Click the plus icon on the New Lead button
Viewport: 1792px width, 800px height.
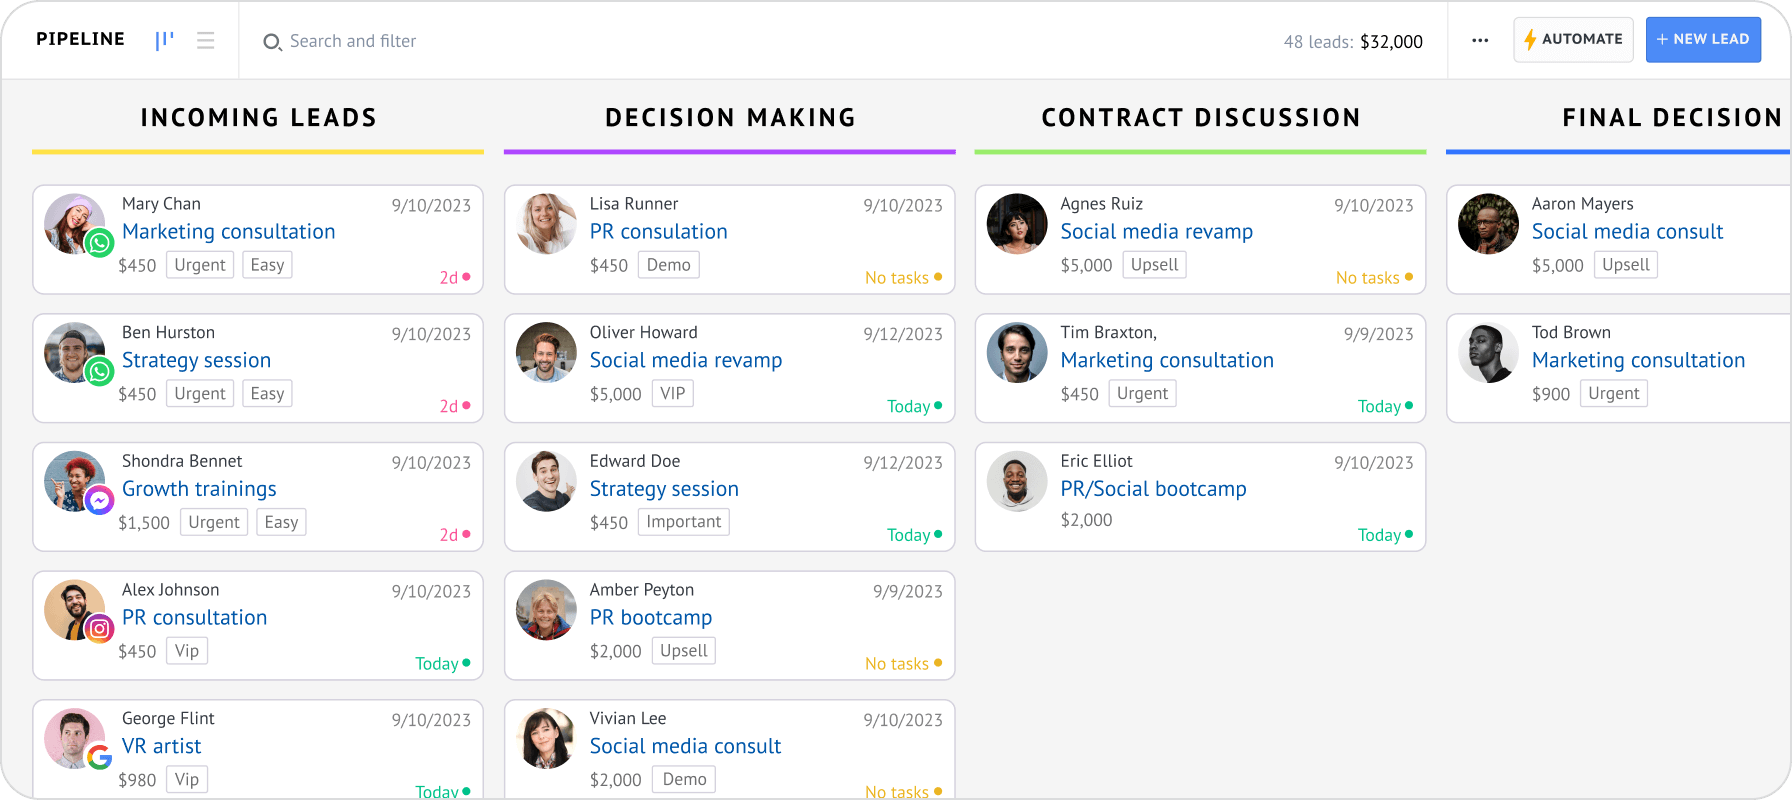(1662, 39)
